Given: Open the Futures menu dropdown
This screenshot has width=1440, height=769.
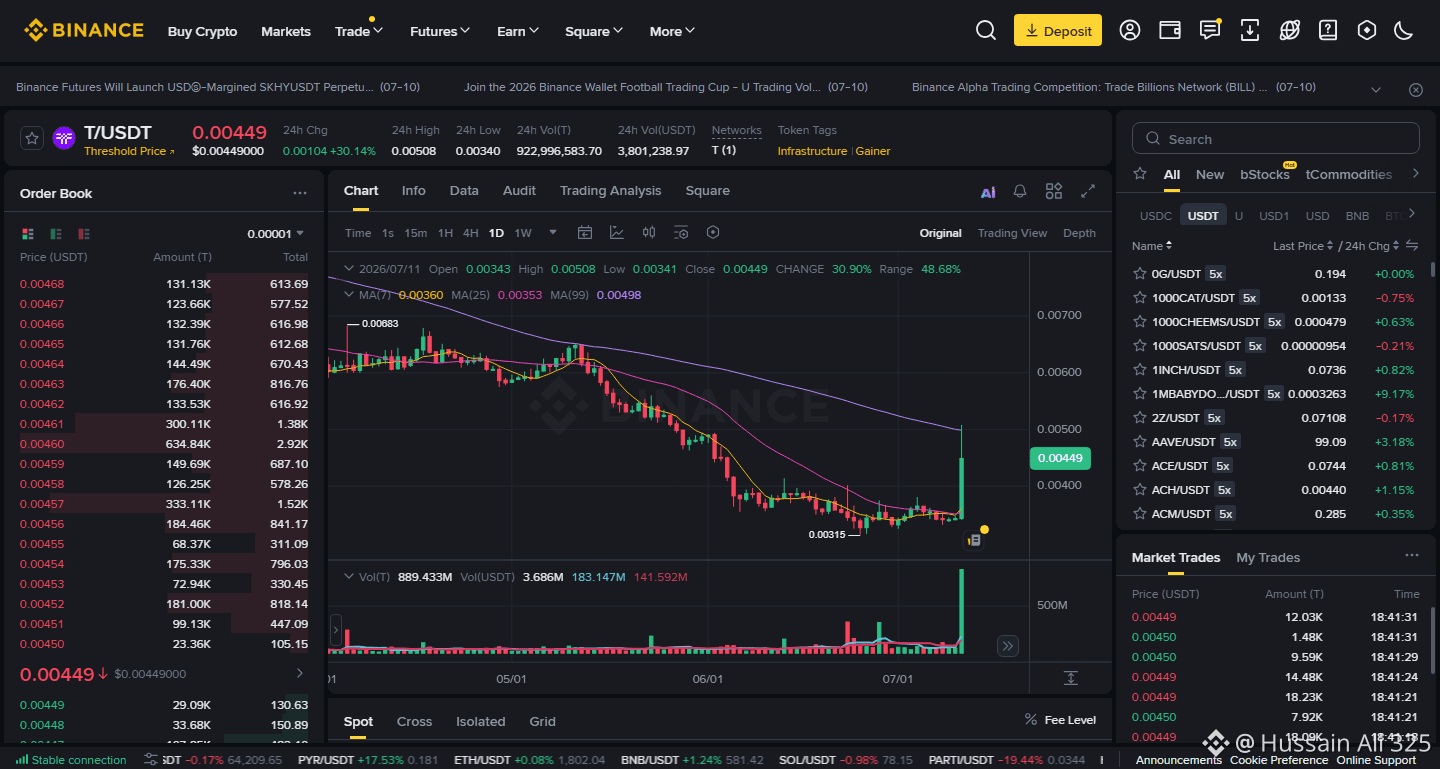Looking at the screenshot, I should click(440, 31).
